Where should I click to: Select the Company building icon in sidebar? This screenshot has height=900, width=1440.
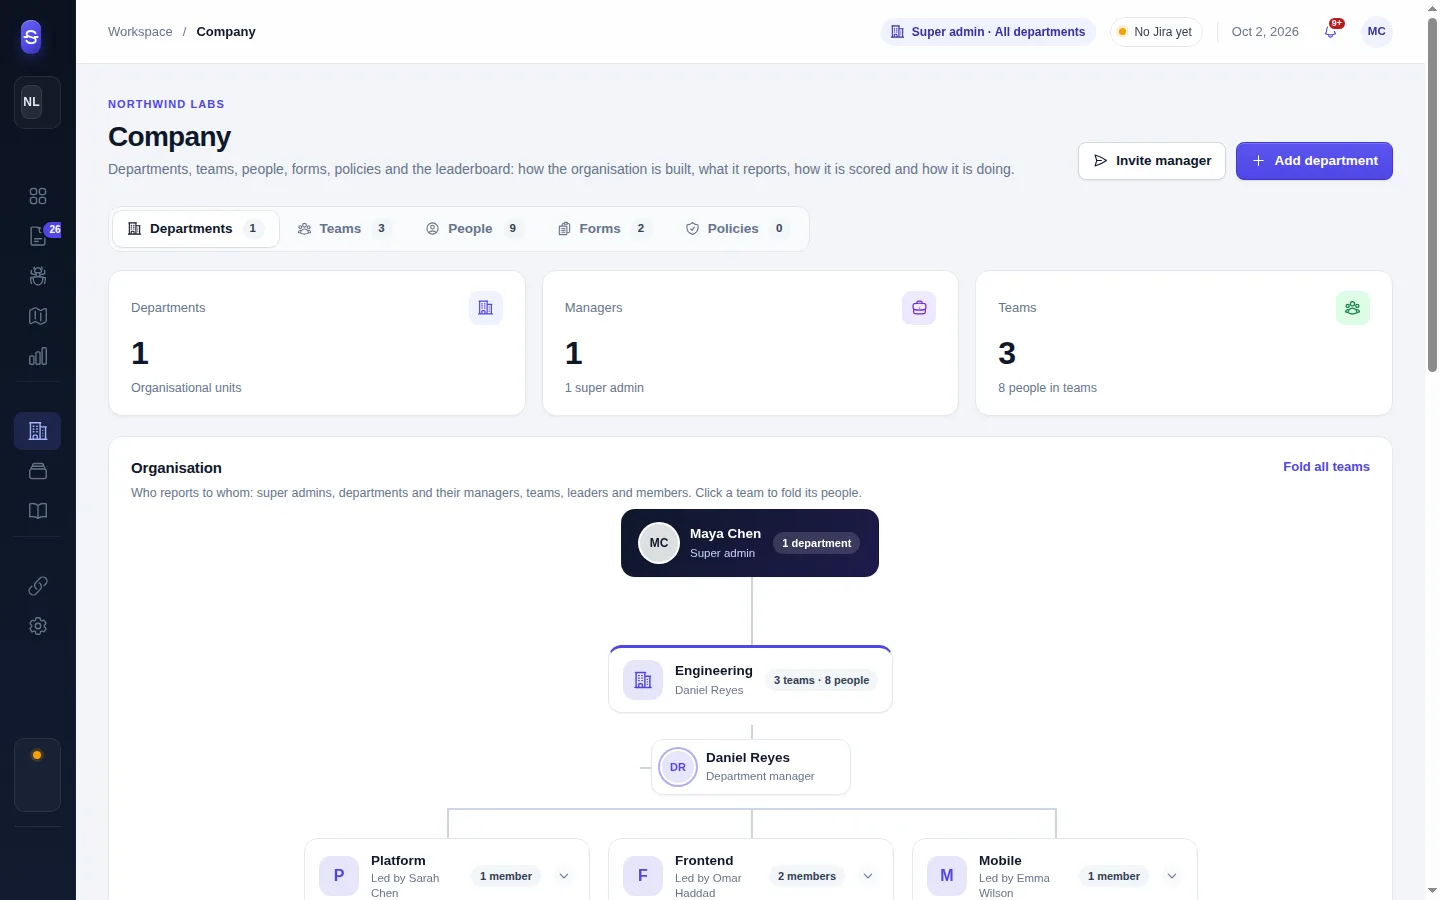[x=38, y=431]
